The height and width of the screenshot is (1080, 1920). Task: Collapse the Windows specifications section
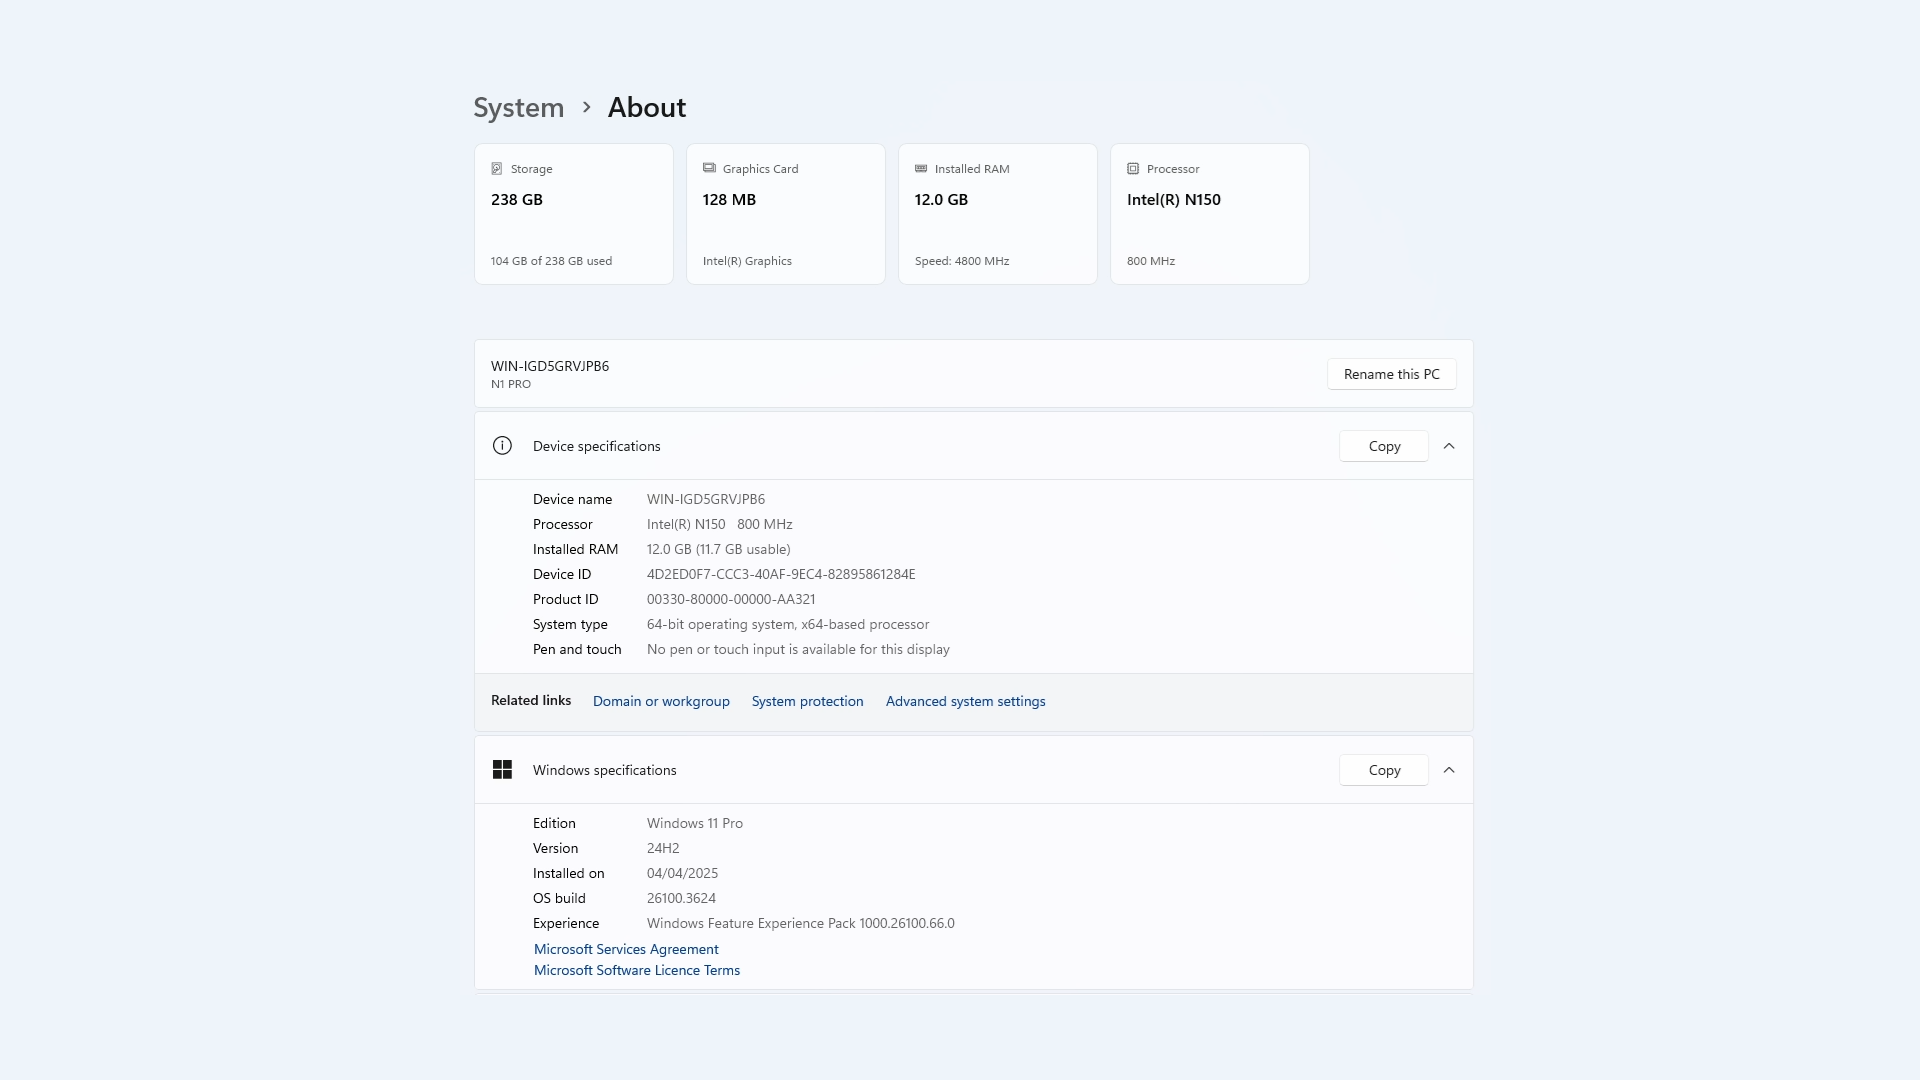click(x=1449, y=770)
